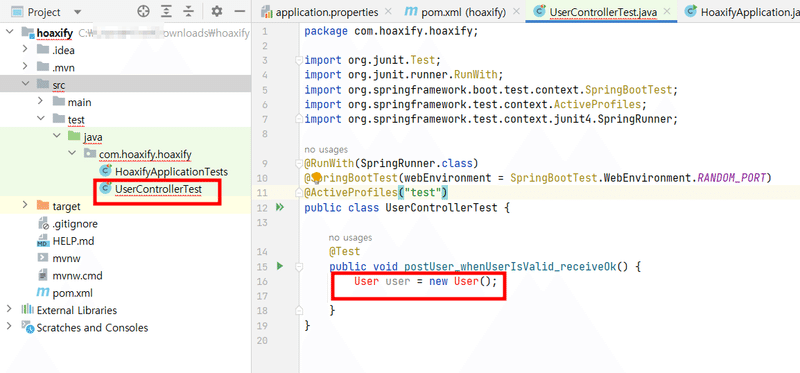Expand the .mvn folder
The width and height of the screenshot is (800, 373).
pyautogui.click(x=25, y=66)
